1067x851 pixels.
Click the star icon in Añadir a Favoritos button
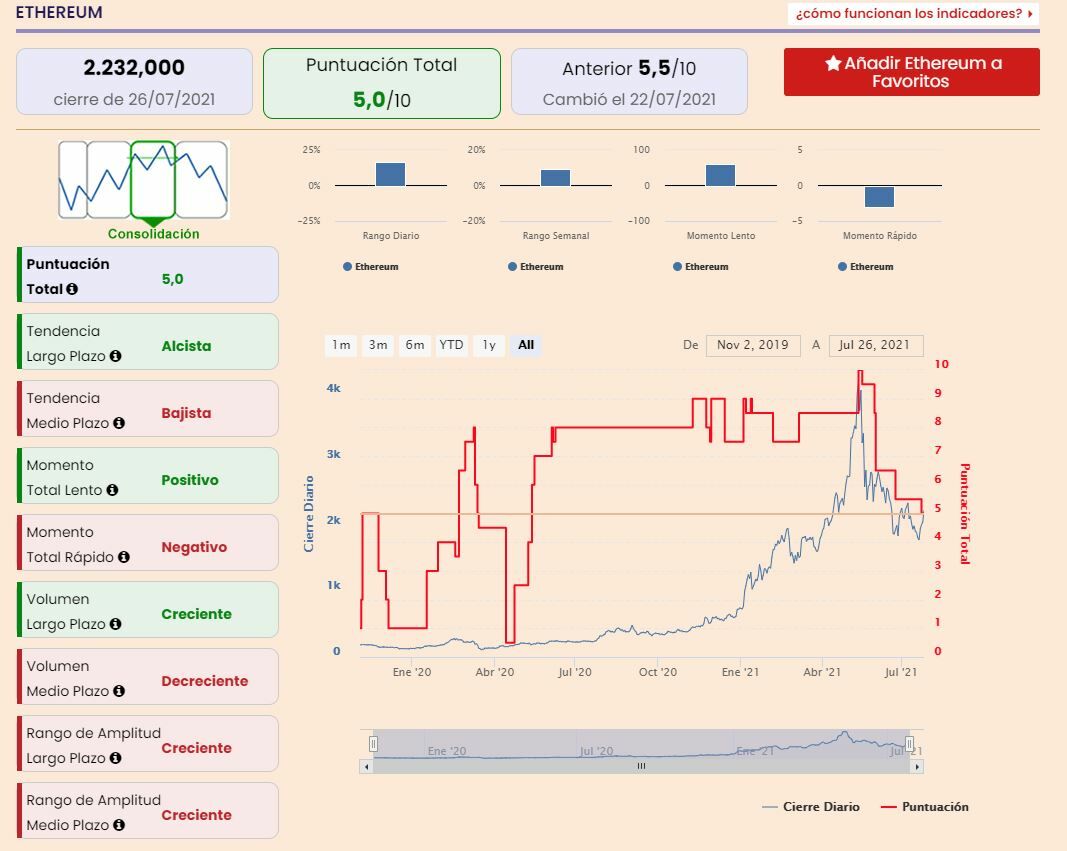(x=833, y=63)
